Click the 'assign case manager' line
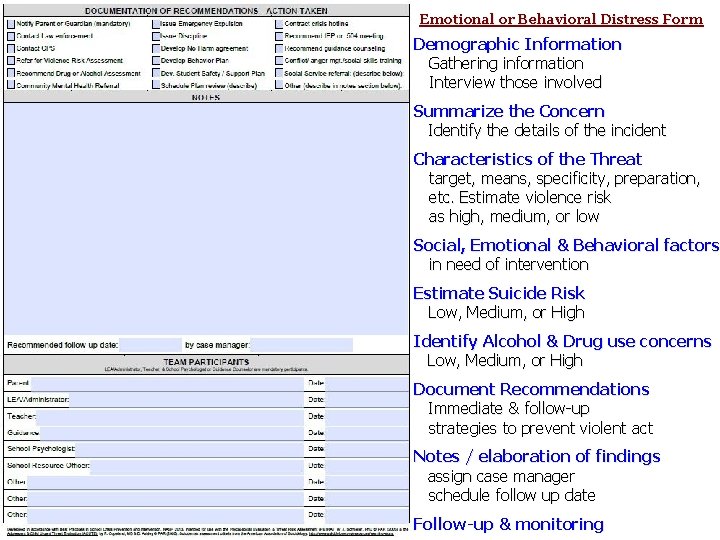The image size is (720, 540). click(x=501, y=477)
